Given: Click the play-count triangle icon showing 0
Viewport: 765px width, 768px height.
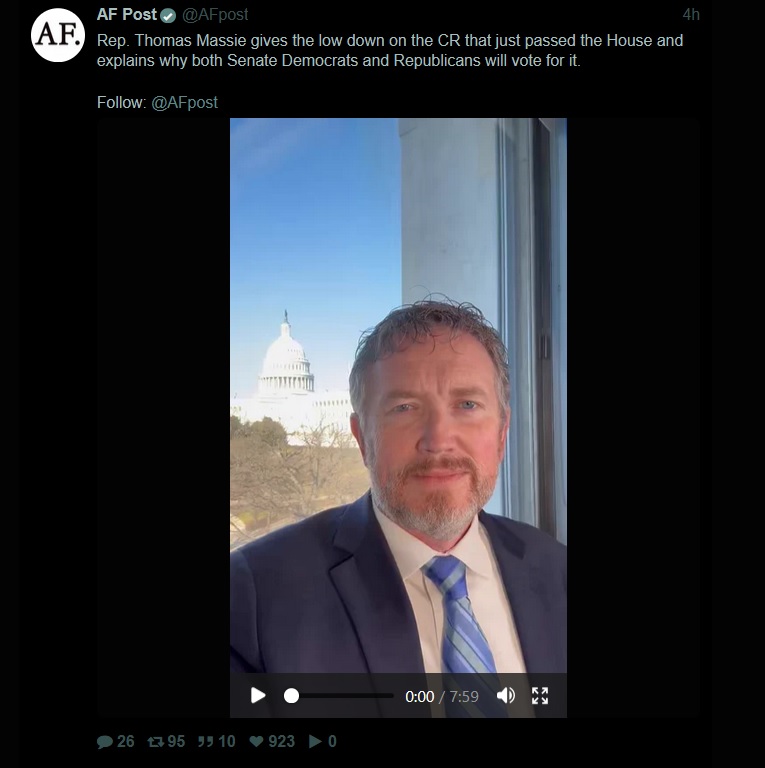Looking at the screenshot, I should (x=315, y=742).
